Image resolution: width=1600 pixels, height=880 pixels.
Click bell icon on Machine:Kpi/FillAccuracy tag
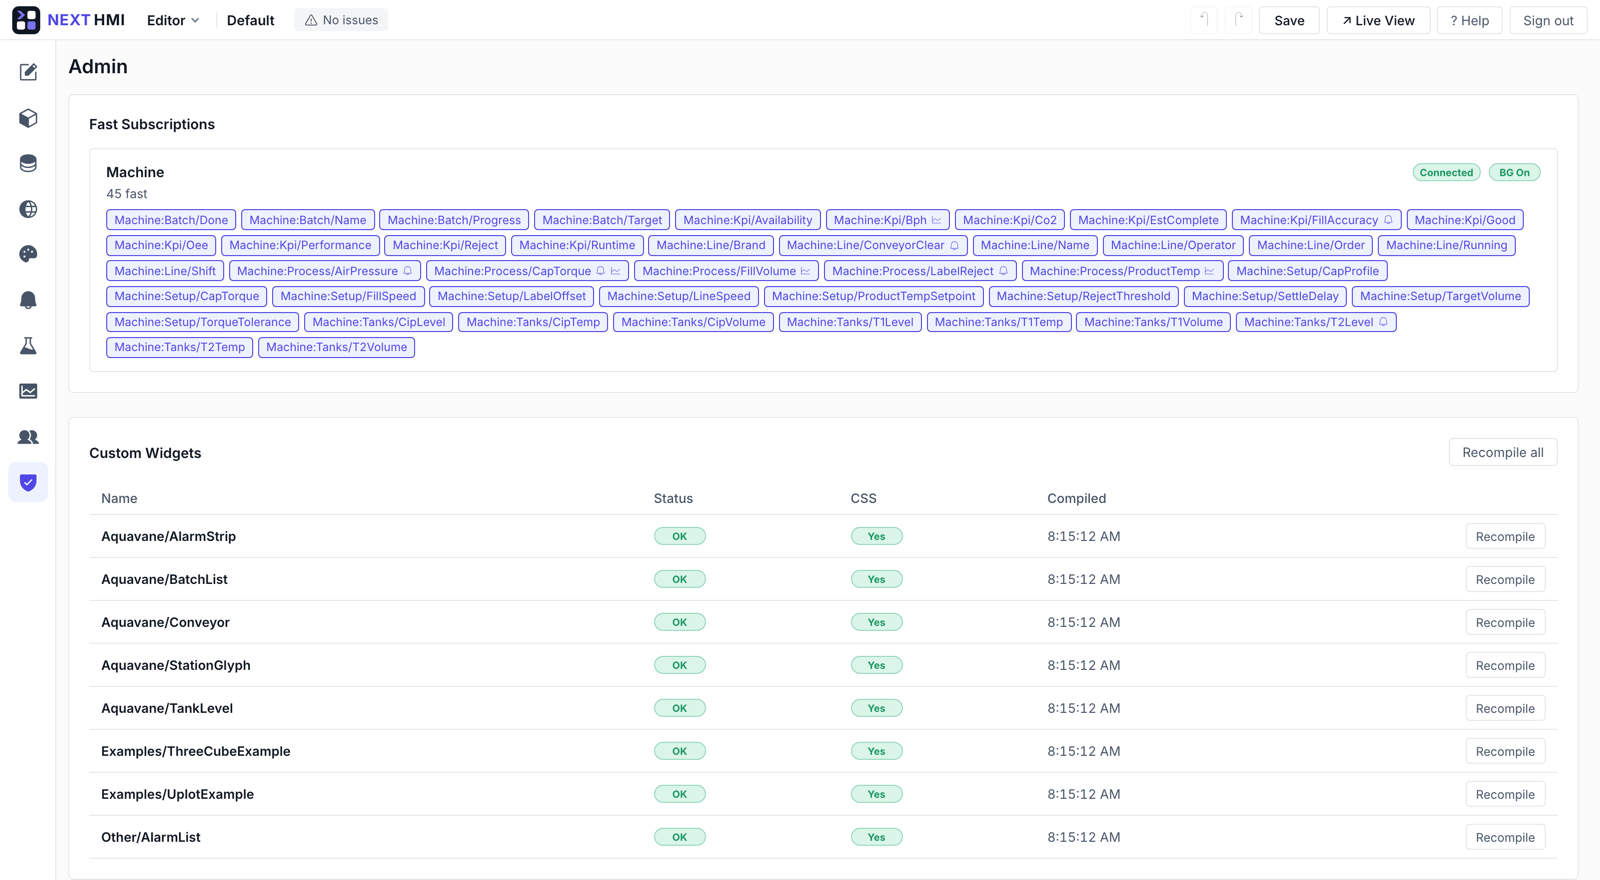pos(1388,220)
